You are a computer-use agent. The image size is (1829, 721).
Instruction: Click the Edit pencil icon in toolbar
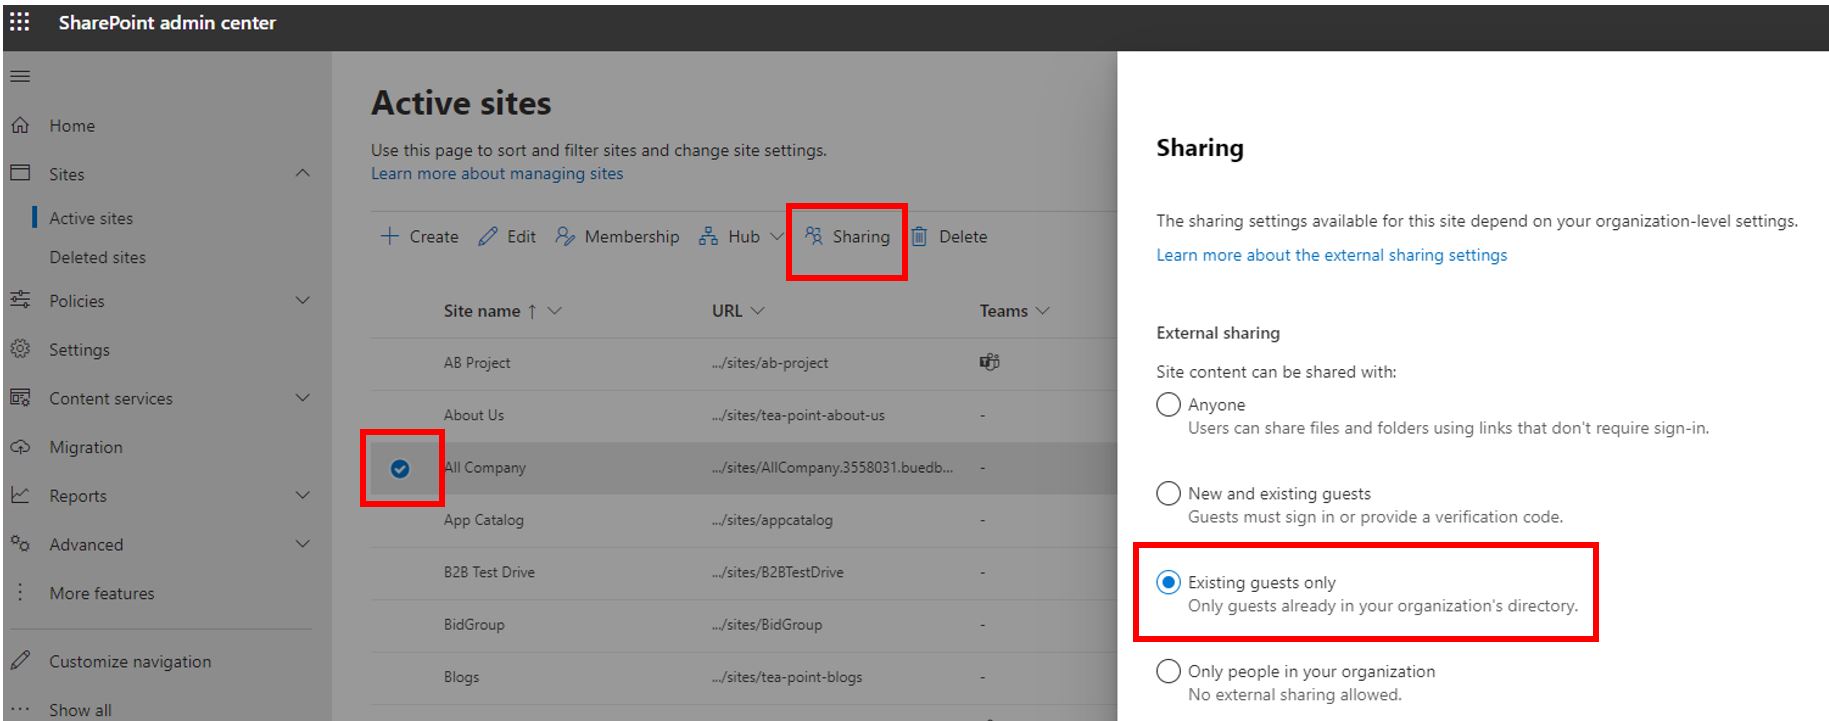point(488,236)
